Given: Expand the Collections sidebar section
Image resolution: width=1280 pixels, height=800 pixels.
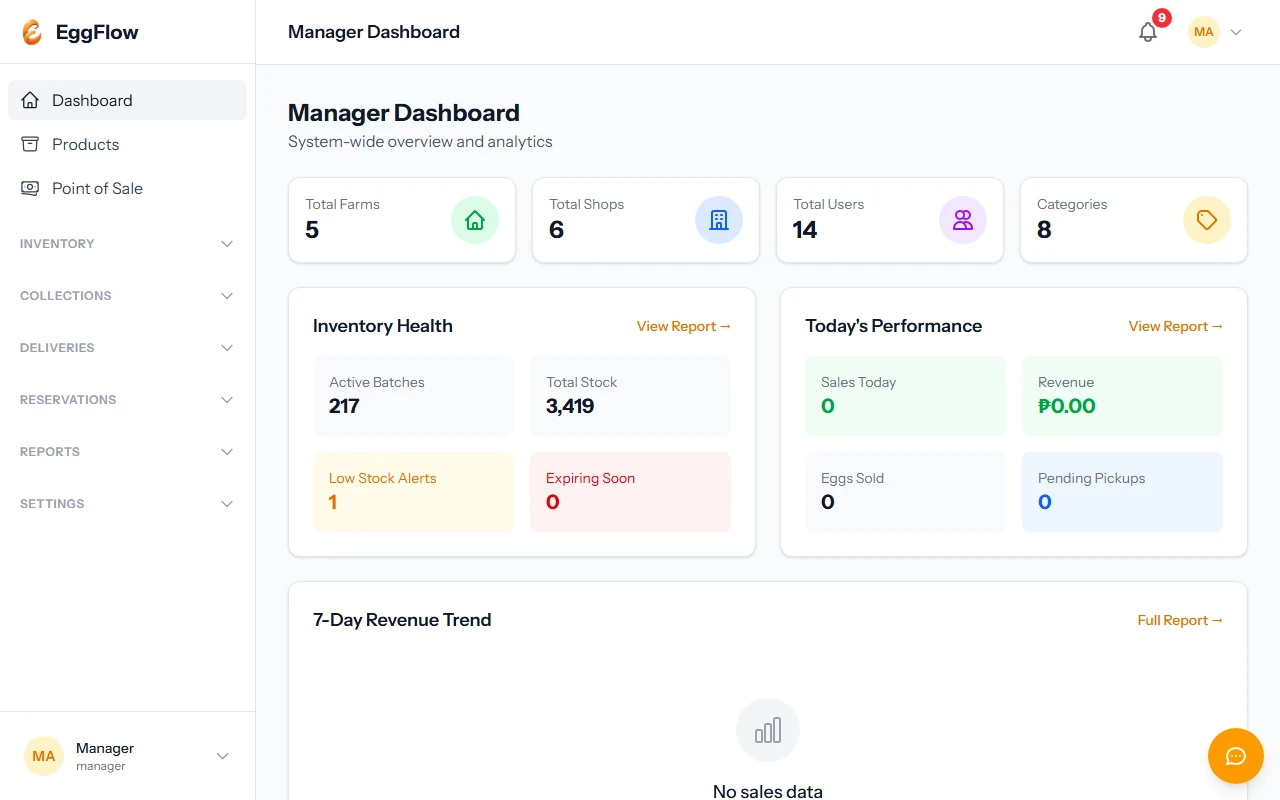Looking at the screenshot, I should pyautogui.click(x=127, y=296).
